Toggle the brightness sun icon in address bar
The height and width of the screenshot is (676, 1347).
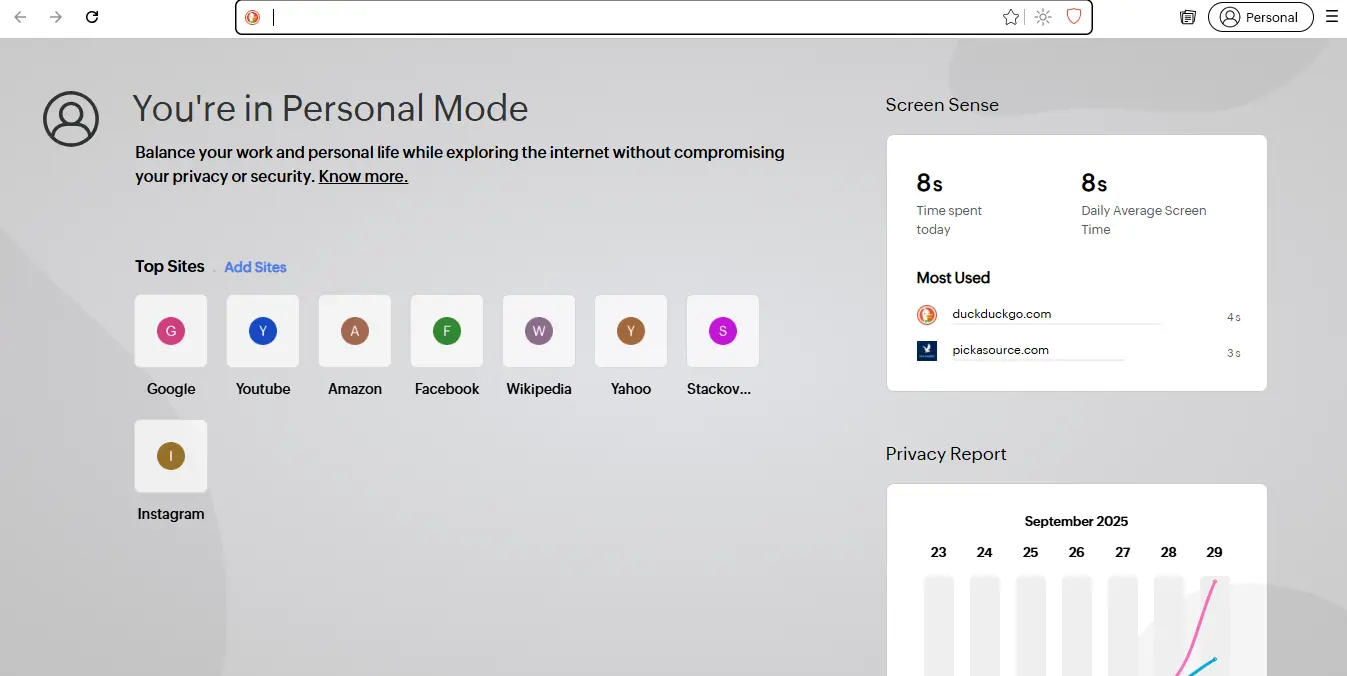click(x=1043, y=17)
